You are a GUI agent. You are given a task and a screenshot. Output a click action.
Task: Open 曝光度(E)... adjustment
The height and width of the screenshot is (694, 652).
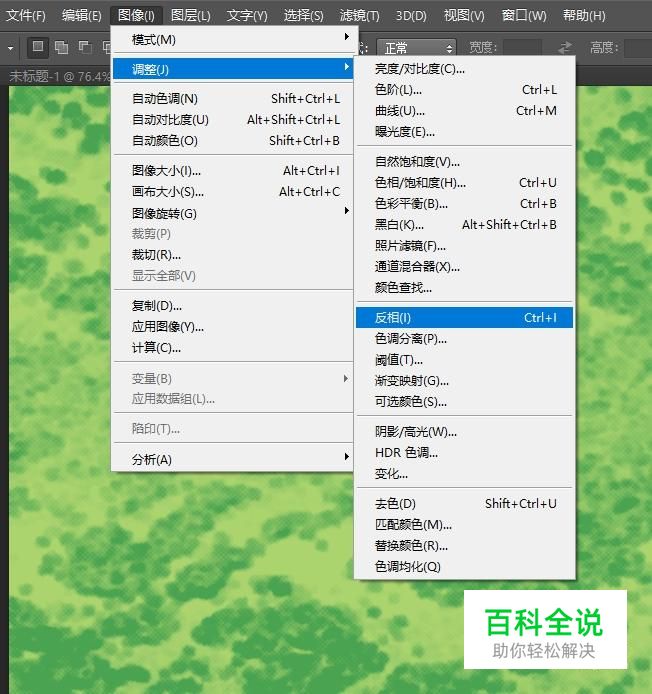464,132
